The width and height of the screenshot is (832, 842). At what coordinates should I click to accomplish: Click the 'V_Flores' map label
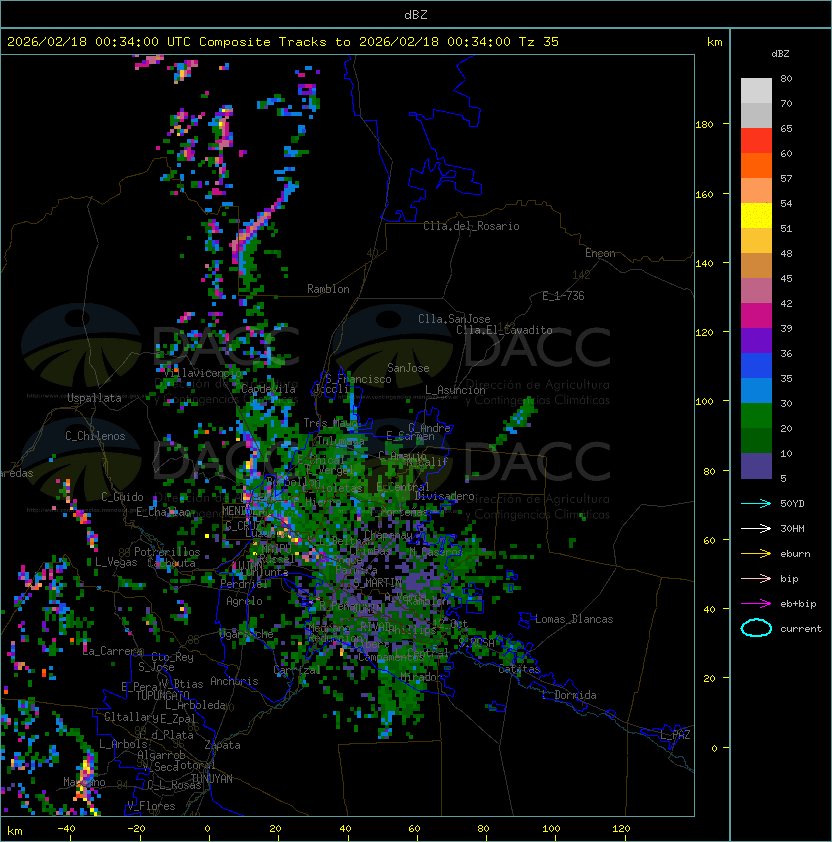tap(151, 806)
